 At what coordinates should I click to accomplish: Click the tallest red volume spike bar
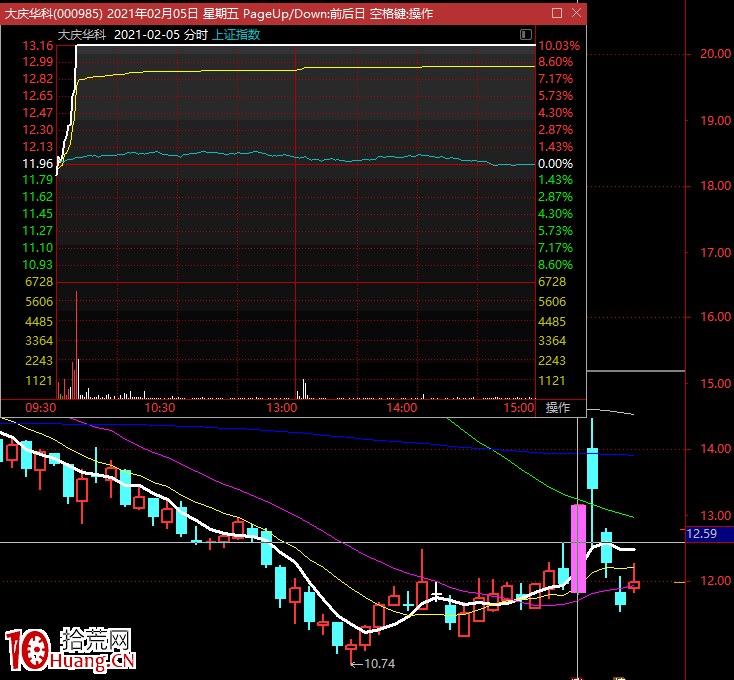pos(76,345)
